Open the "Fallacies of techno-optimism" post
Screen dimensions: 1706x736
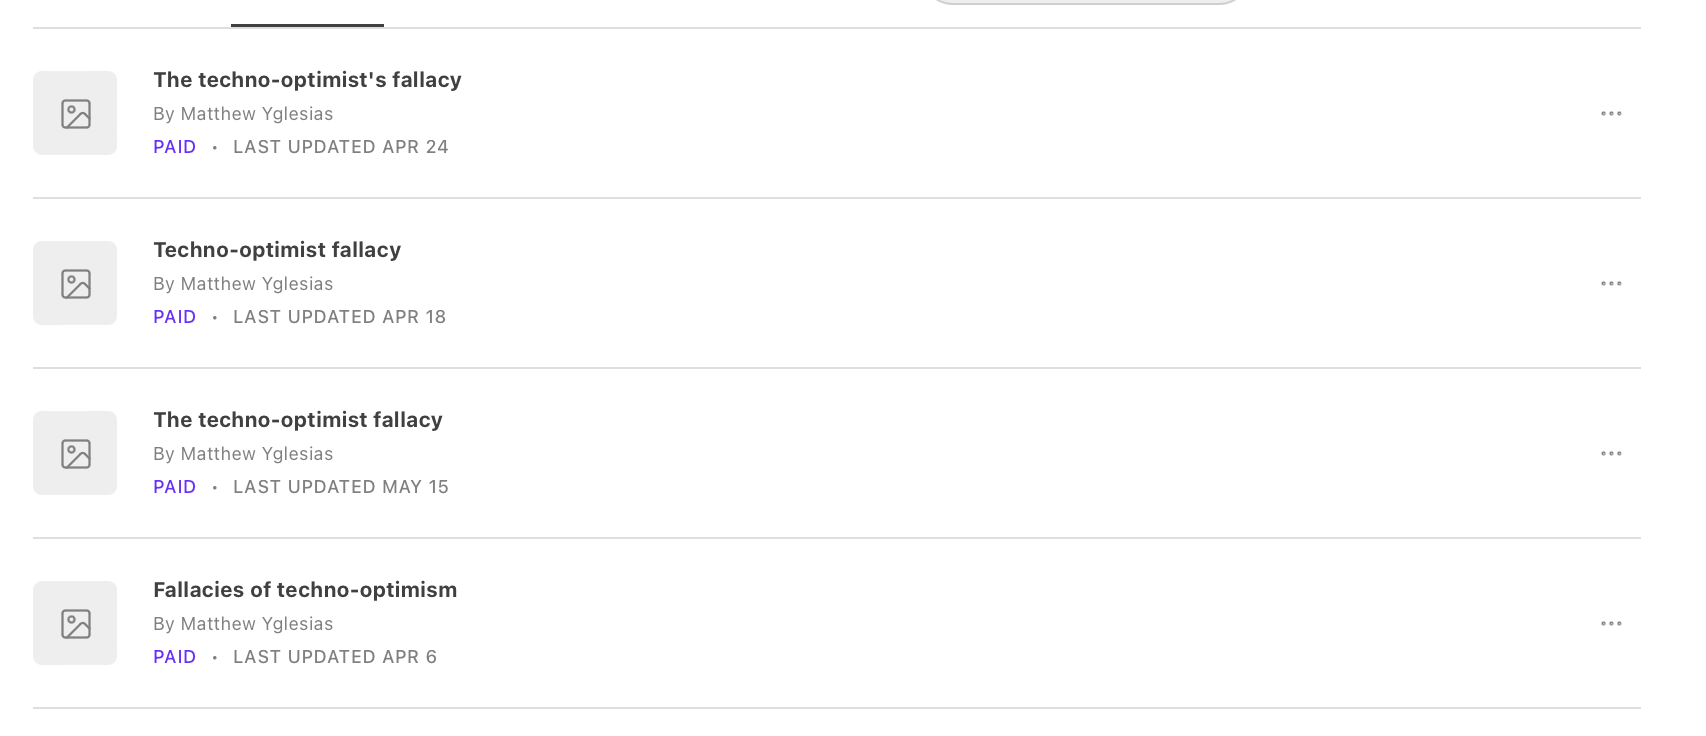pos(305,590)
